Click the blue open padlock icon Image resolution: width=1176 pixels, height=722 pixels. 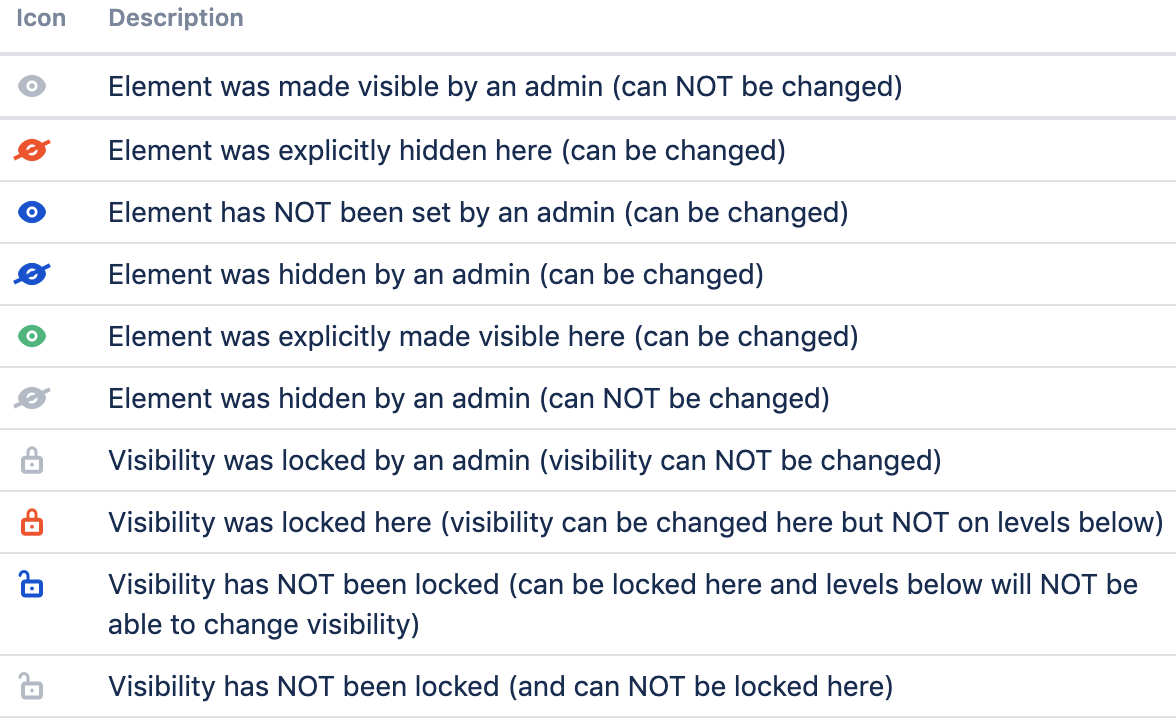pyautogui.click(x=32, y=585)
